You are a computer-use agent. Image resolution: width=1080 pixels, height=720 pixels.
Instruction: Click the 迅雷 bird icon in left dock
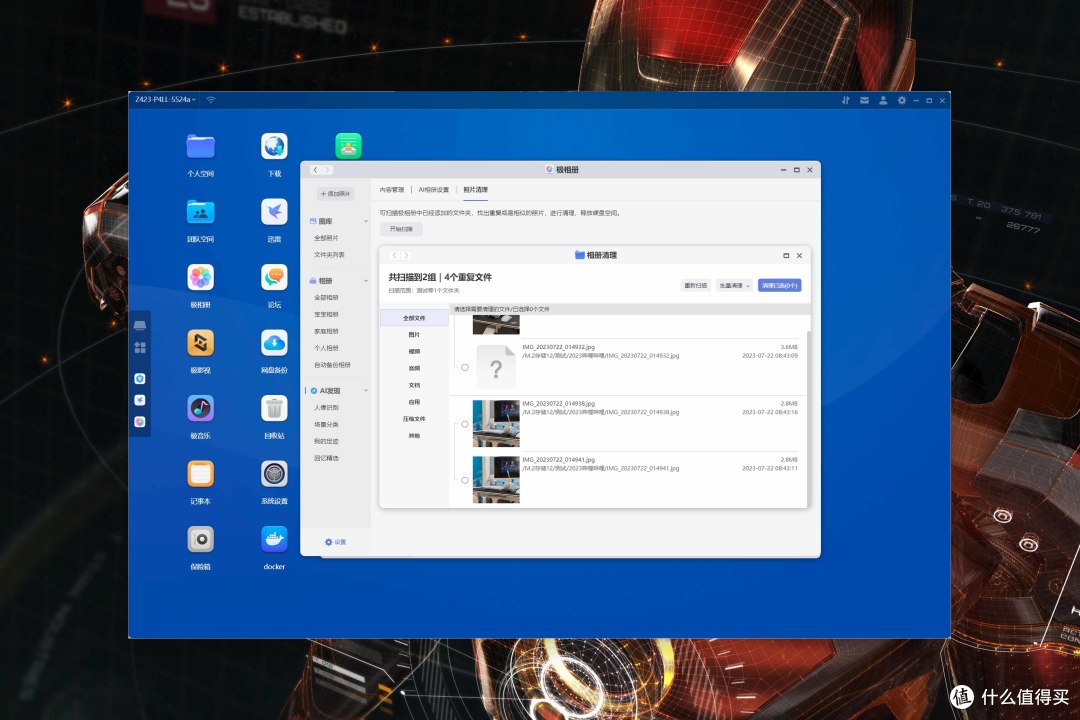(140, 400)
